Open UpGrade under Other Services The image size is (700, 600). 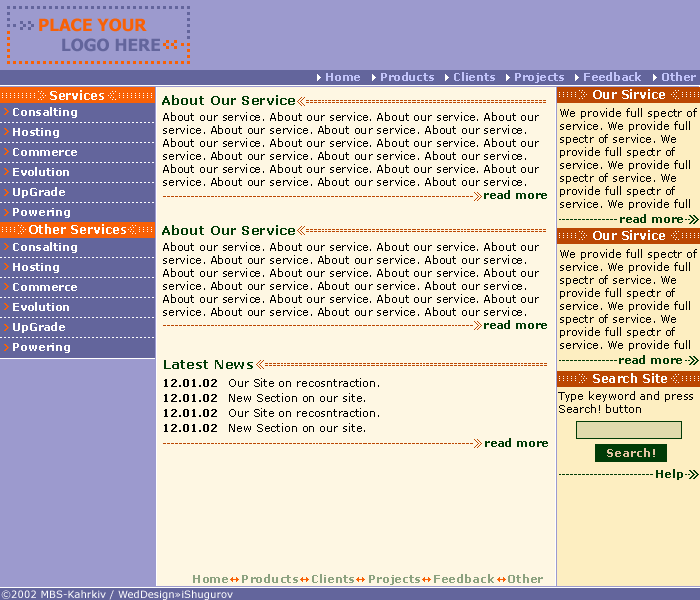click(39, 327)
